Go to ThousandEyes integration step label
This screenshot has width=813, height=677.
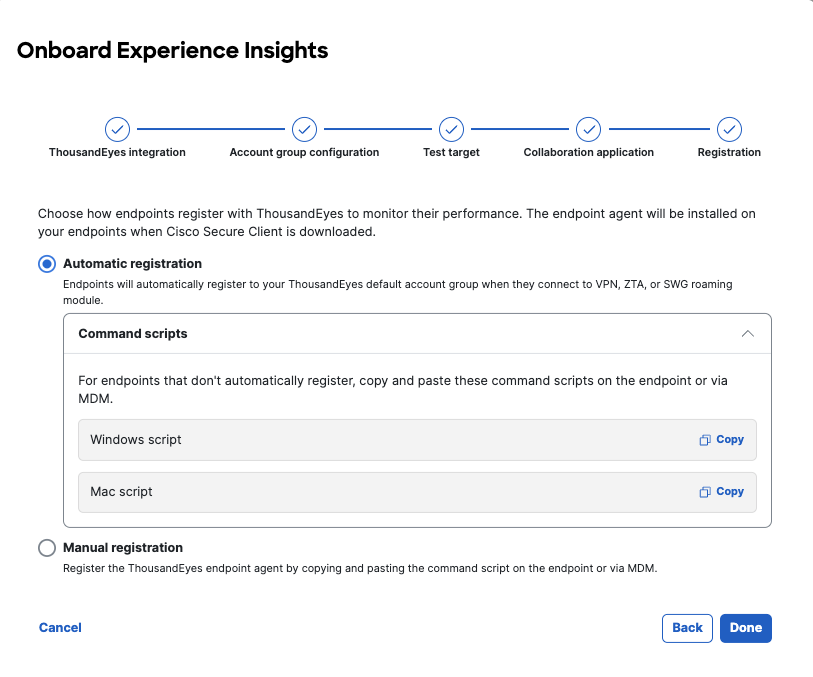[117, 153]
